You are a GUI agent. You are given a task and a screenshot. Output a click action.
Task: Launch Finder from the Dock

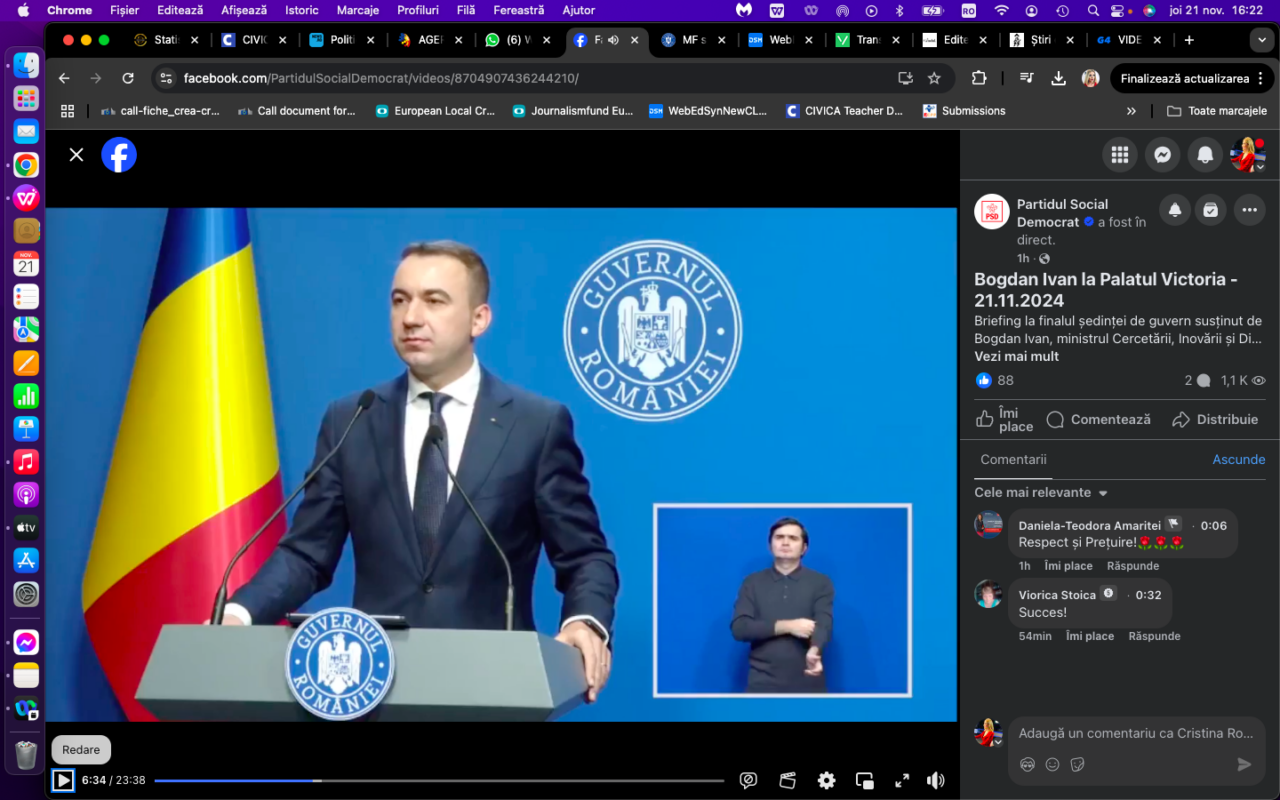click(x=26, y=65)
